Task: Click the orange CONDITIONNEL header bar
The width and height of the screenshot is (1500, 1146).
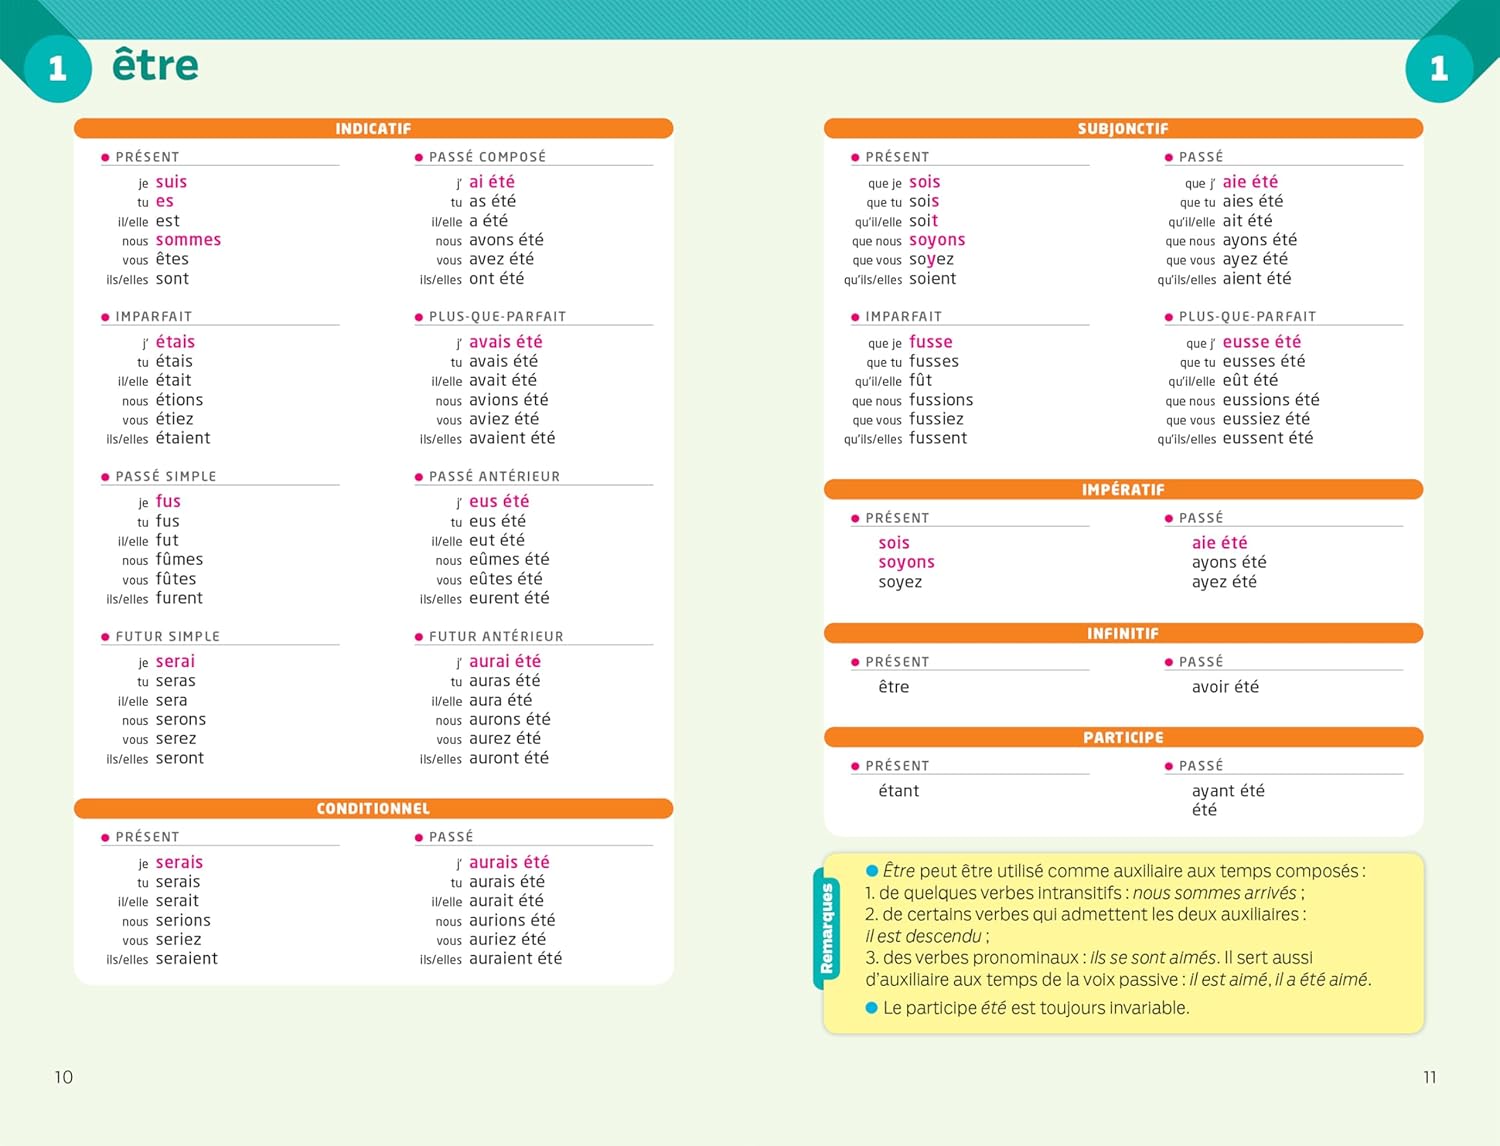Action: [373, 808]
